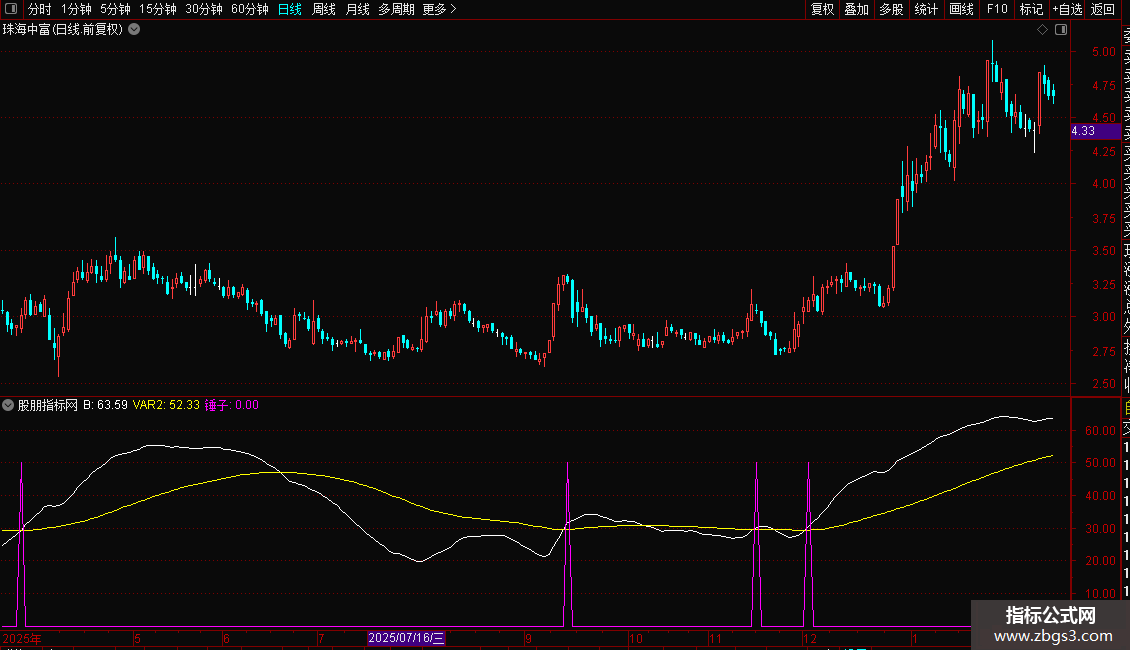Toggle the chart window layout icon at top-right

[1061, 30]
